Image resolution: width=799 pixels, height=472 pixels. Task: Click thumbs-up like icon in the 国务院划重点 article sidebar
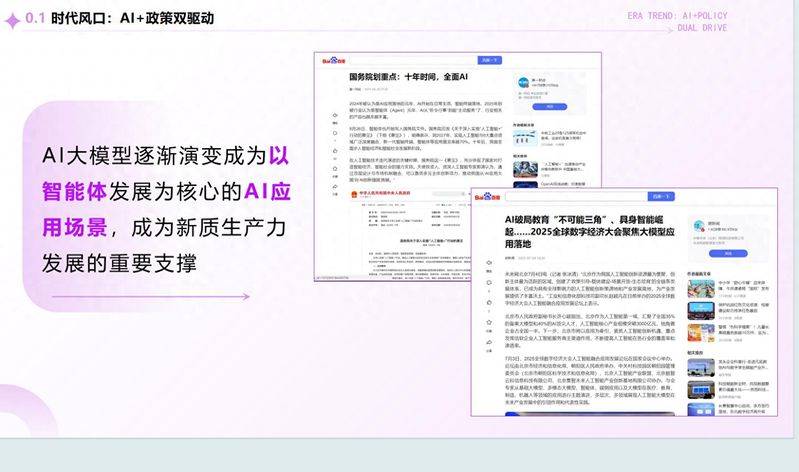coord(335,151)
